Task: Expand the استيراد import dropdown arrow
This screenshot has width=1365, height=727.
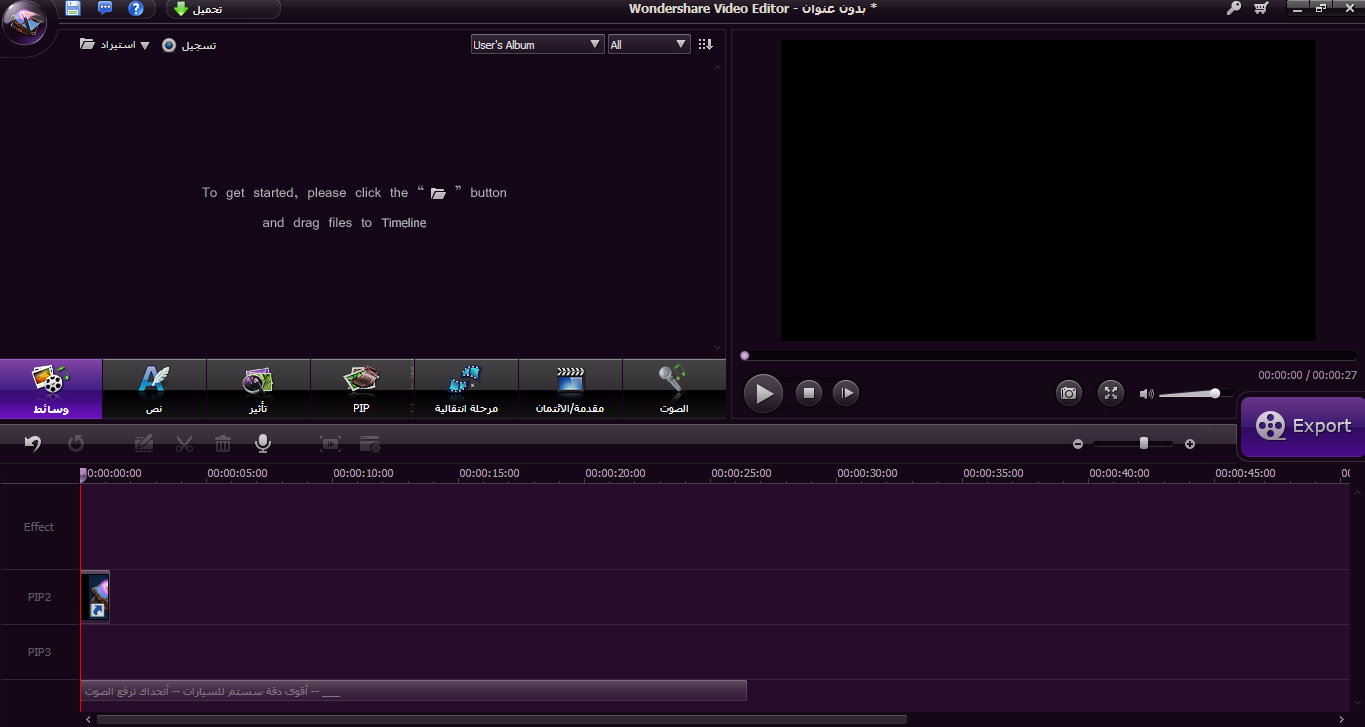Action: [x=145, y=45]
